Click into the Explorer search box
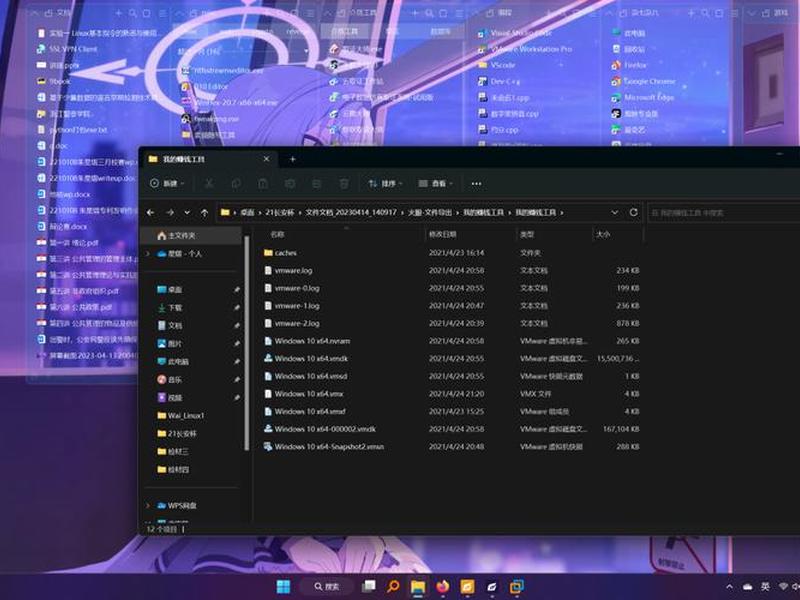This screenshot has height=600, width=800. [x=723, y=212]
